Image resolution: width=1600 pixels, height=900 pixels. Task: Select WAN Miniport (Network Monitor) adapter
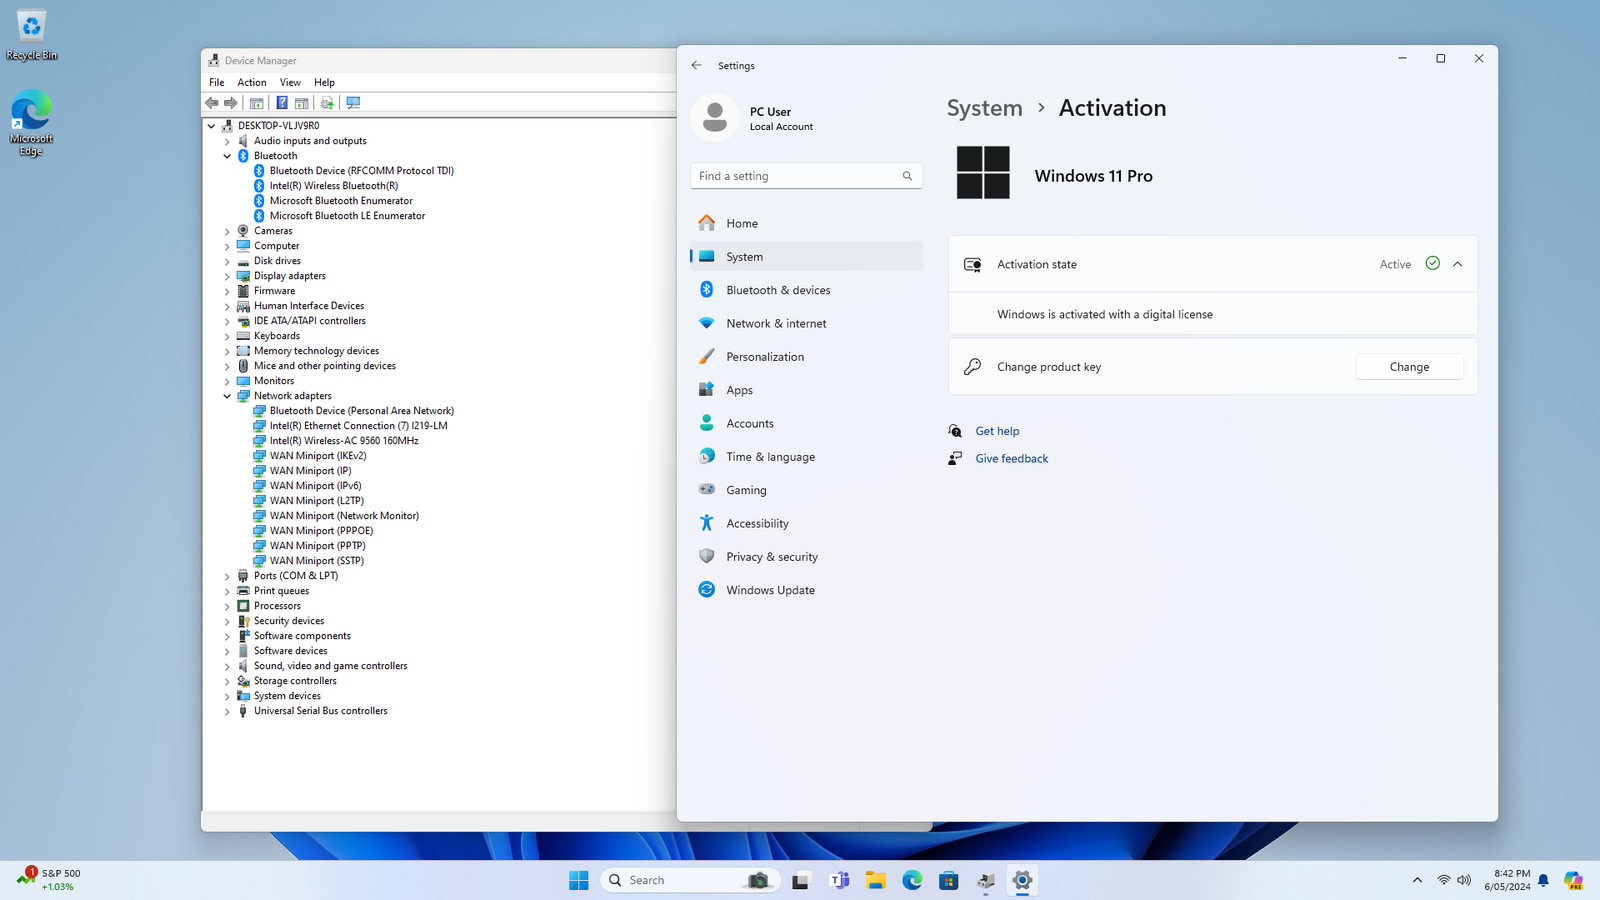coord(344,516)
